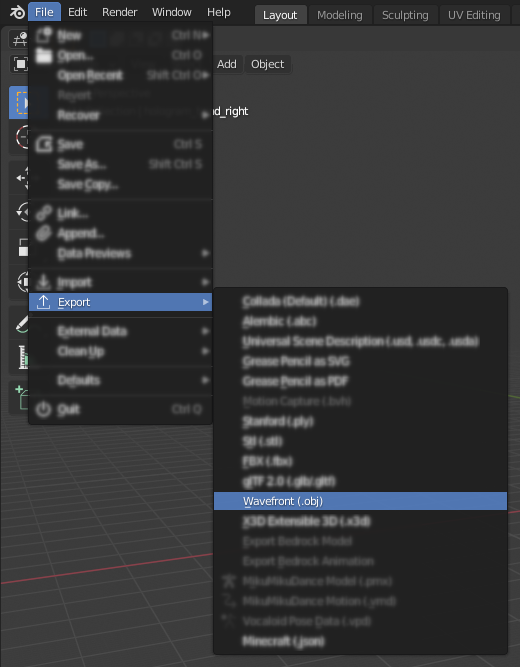Select the Measure tool

21,357
